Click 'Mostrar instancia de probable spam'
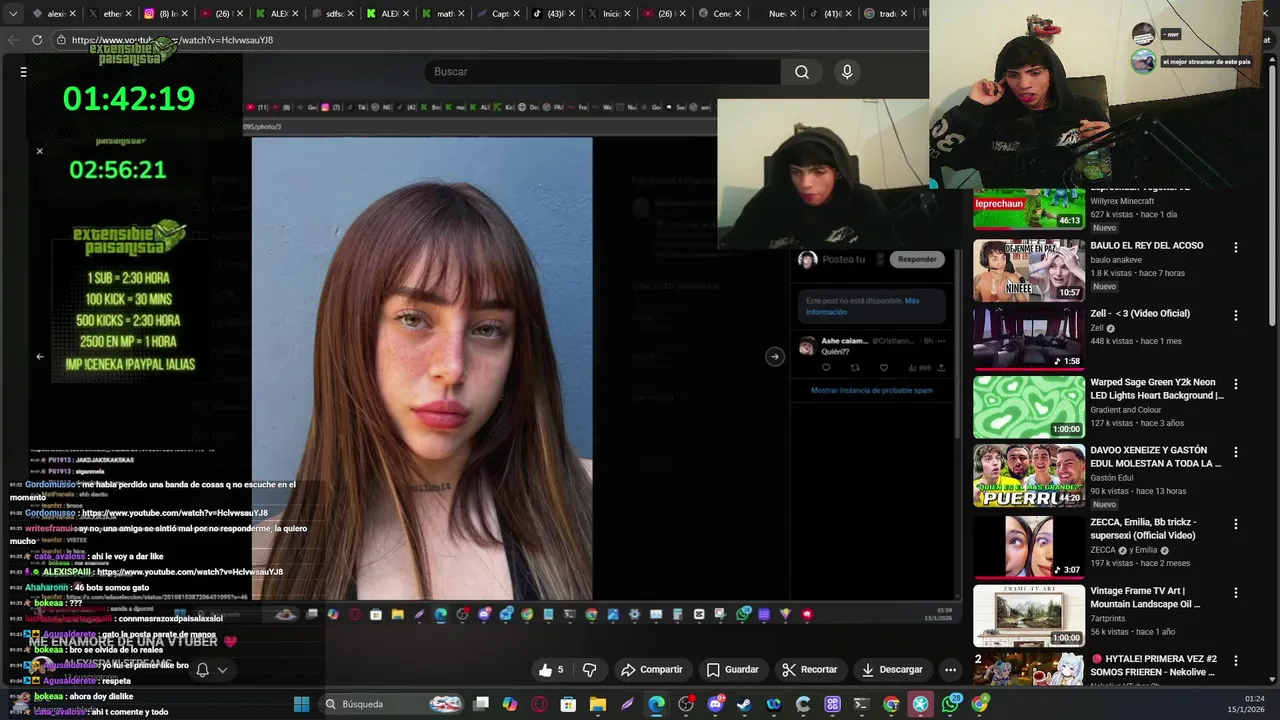Image resolution: width=1280 pixels, height=720 pixels. point(871,391)
